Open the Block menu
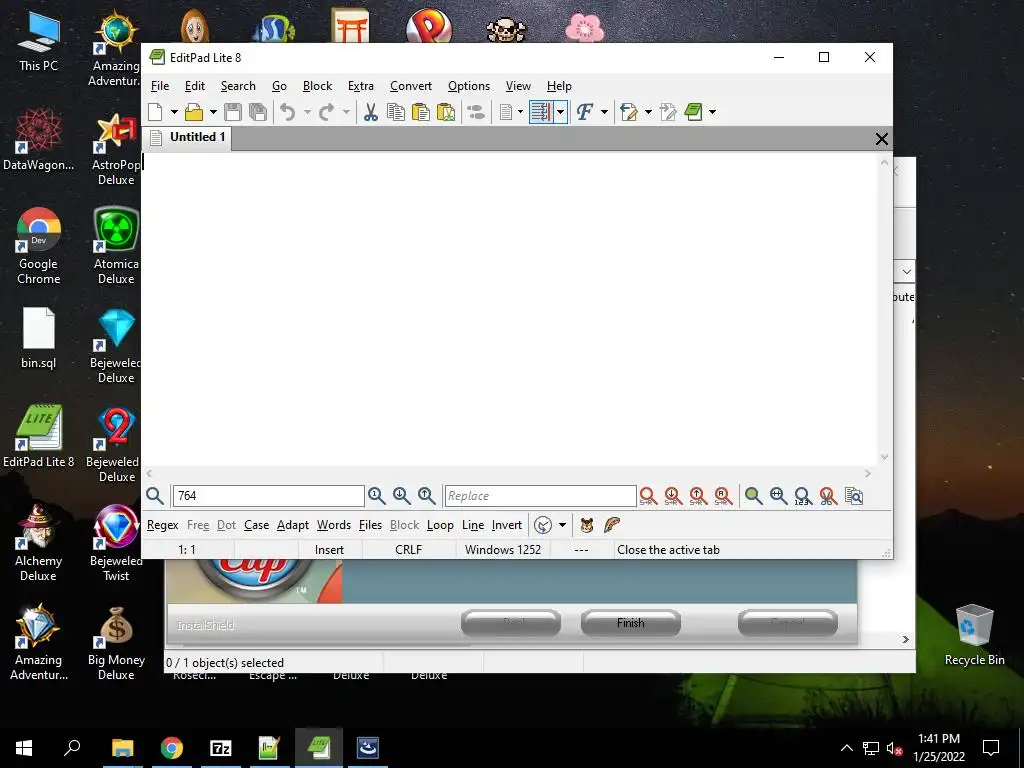Viewport: 1024px width, 768px height. point(317,86)
